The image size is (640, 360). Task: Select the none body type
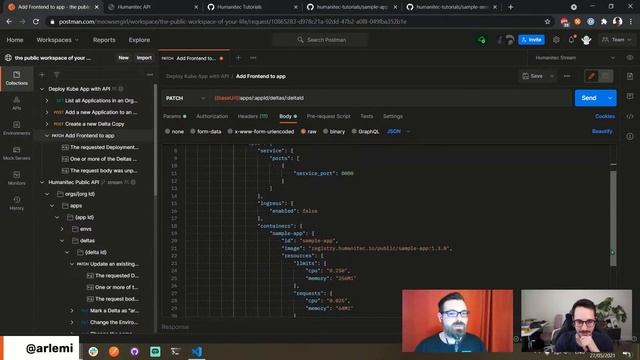[174, 131]
